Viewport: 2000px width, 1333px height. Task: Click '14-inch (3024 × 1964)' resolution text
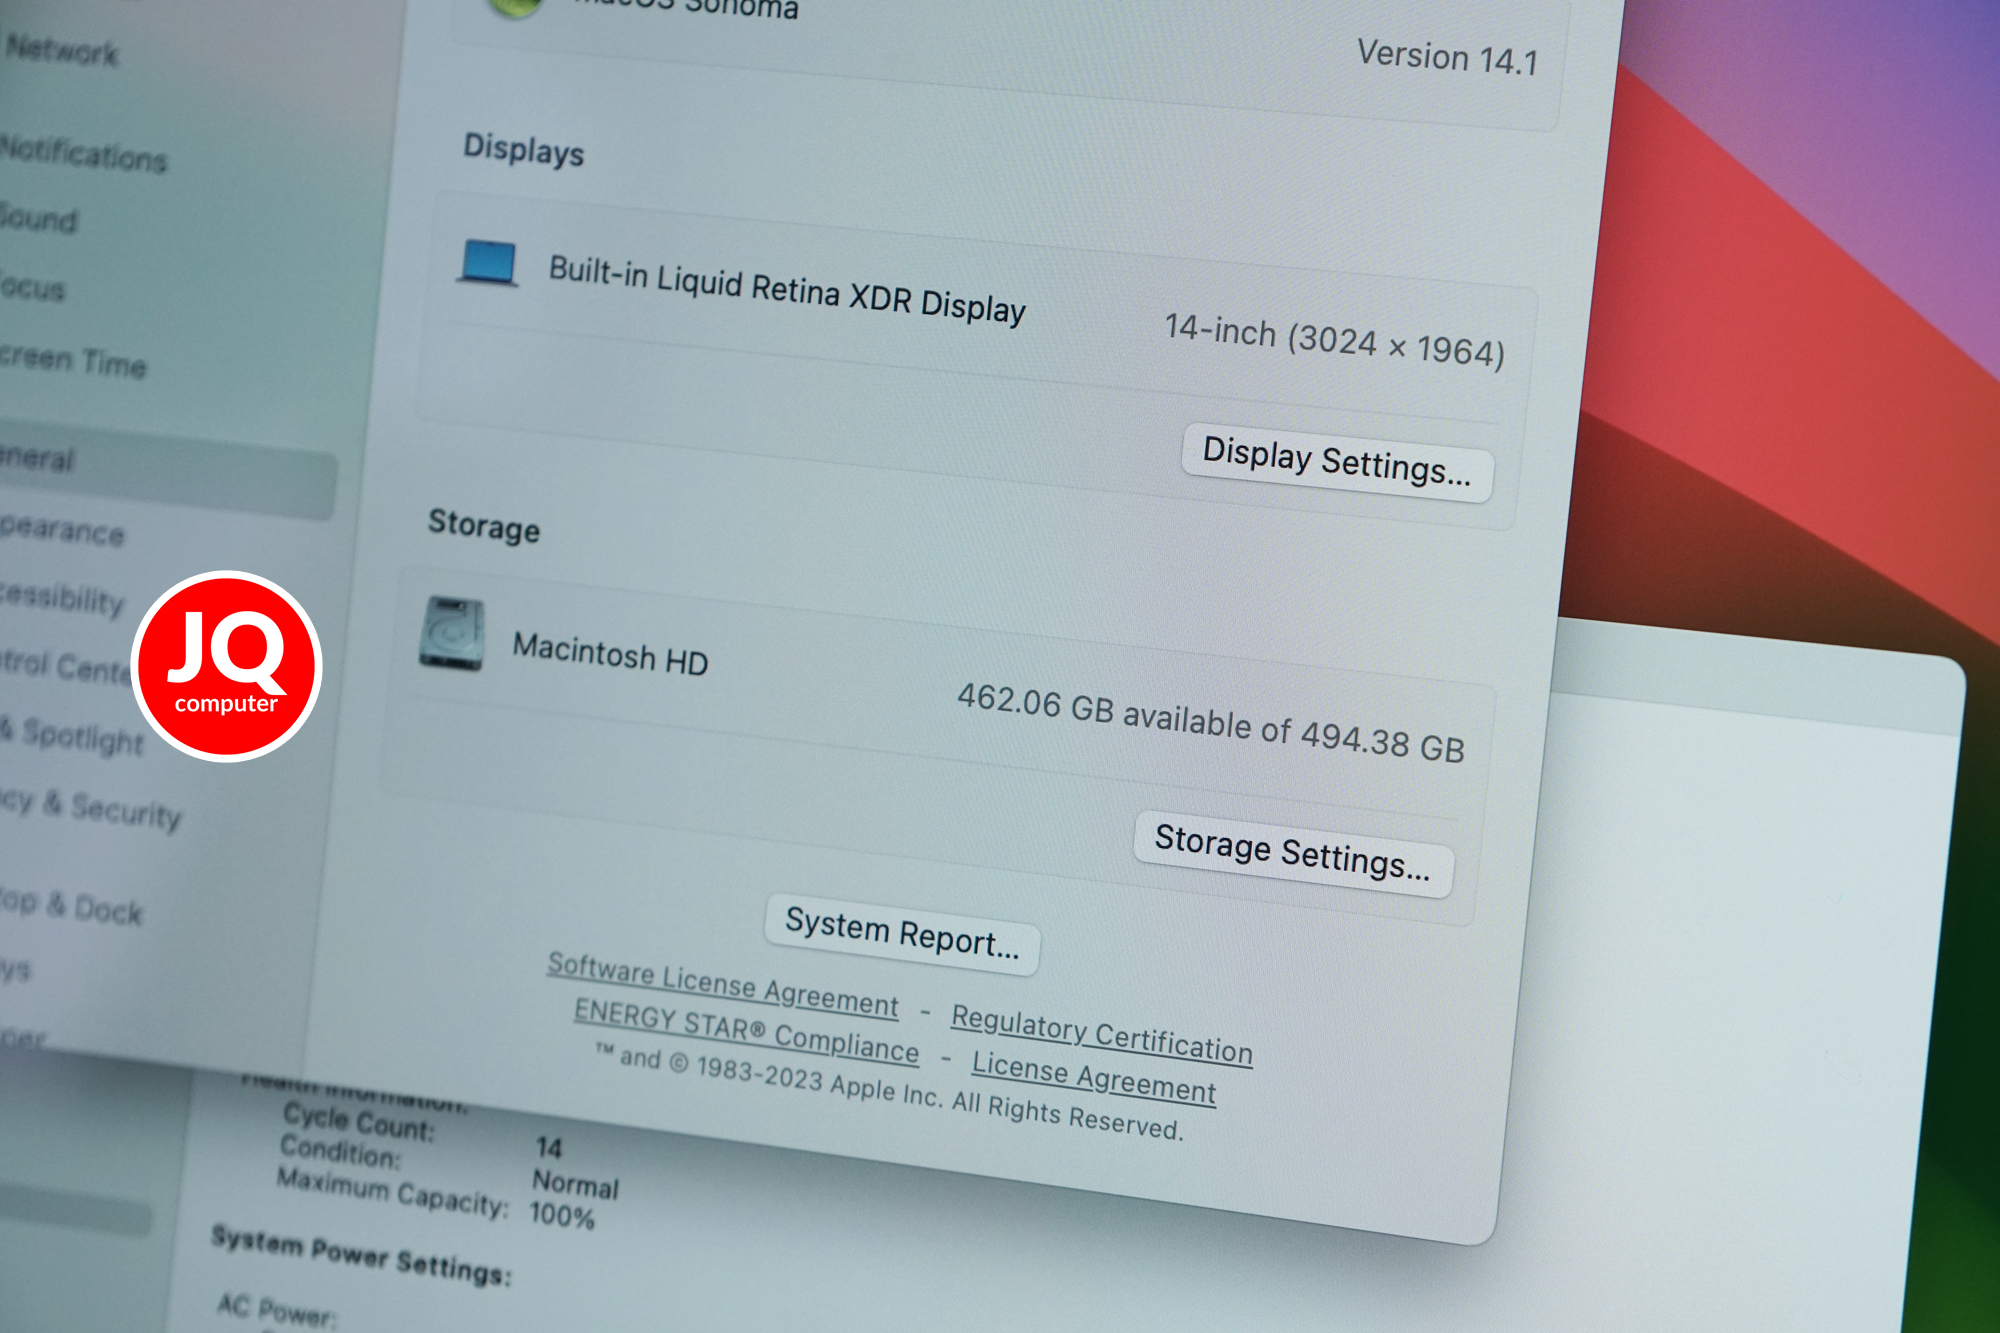click(1335, 341)
